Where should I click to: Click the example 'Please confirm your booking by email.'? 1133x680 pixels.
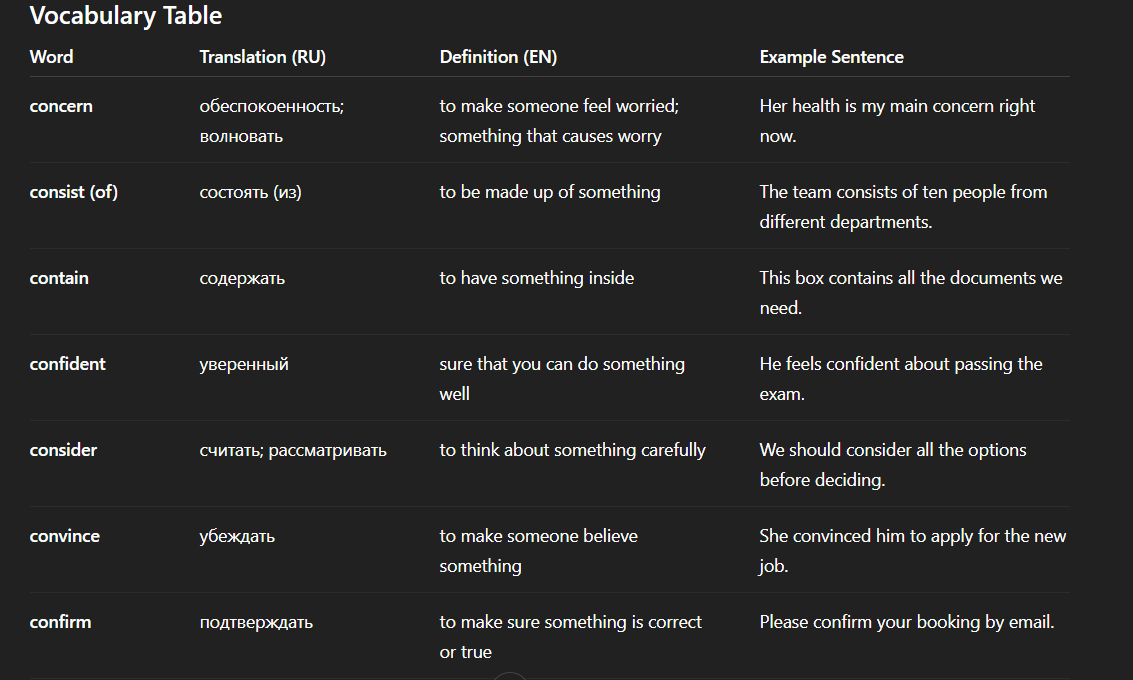906,622
